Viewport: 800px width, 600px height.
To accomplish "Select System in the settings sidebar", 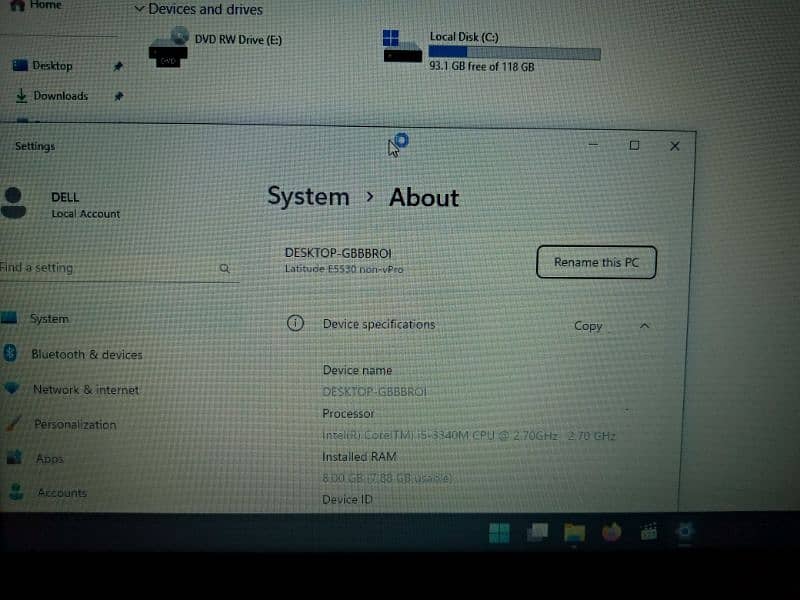I will coord(49,318).
